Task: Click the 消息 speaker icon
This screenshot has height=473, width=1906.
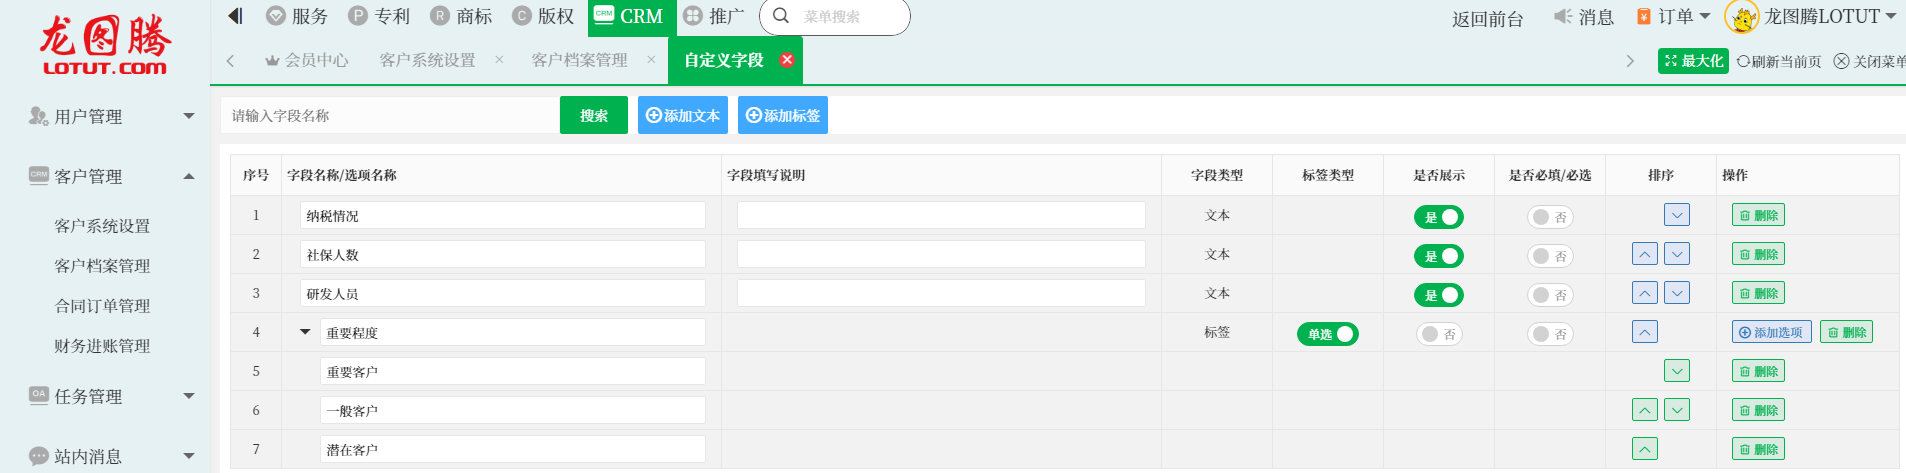Action: coord(1562,17)
